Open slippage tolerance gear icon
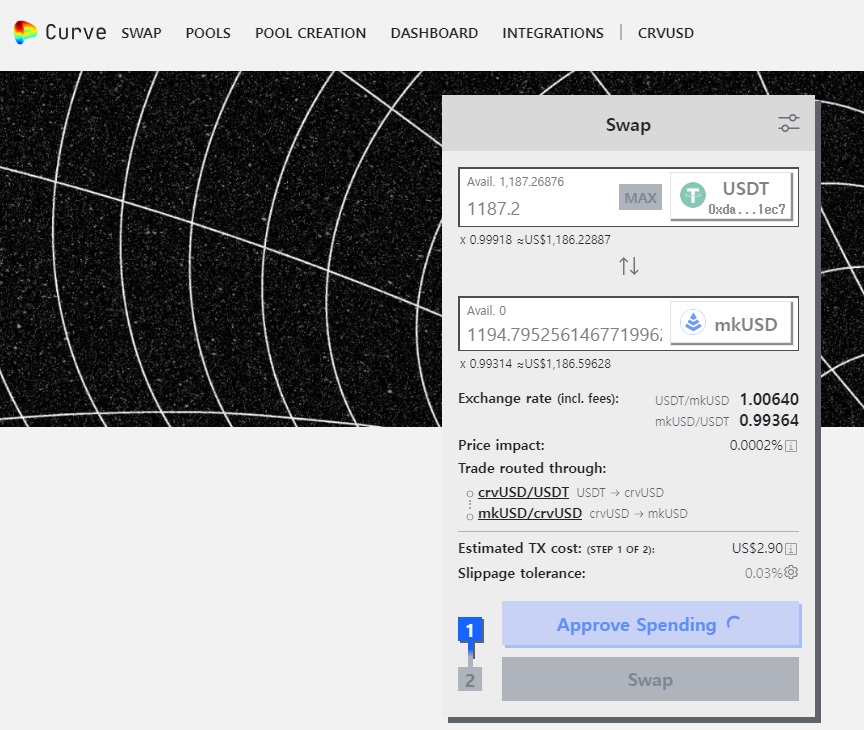Viewport: 864px width, 730px height. coord(791,572)
